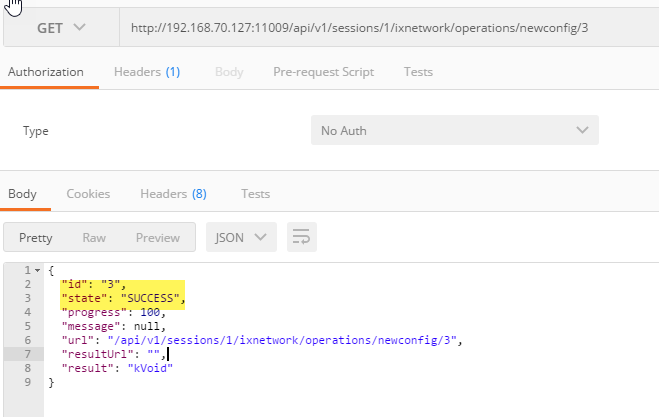Select the Pre-request Script tab

[x=323, y=72]
